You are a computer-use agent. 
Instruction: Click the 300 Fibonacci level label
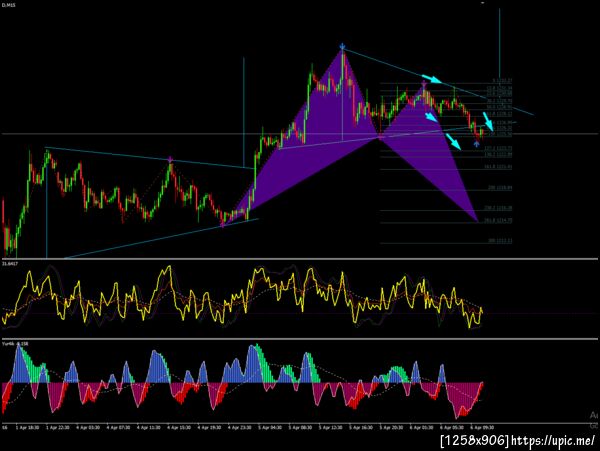(500, 241)
